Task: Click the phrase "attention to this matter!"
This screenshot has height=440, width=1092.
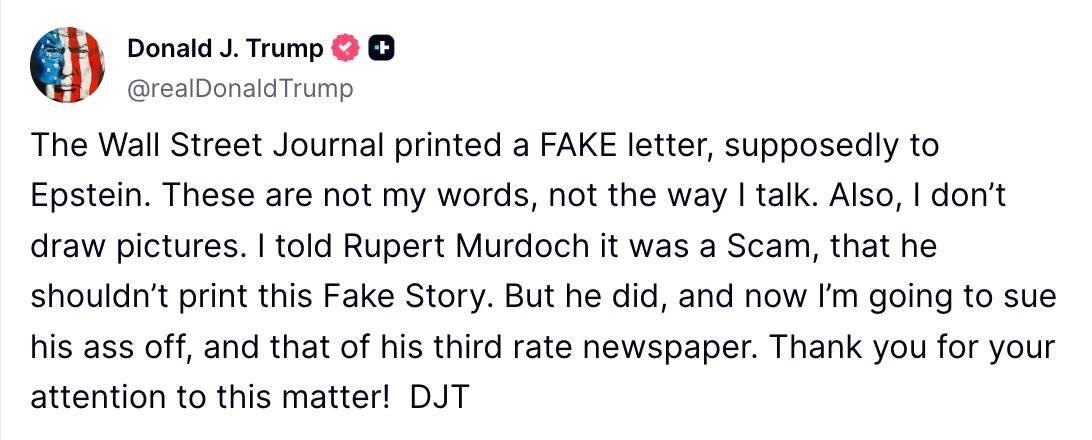Action: tap(210, 398)
